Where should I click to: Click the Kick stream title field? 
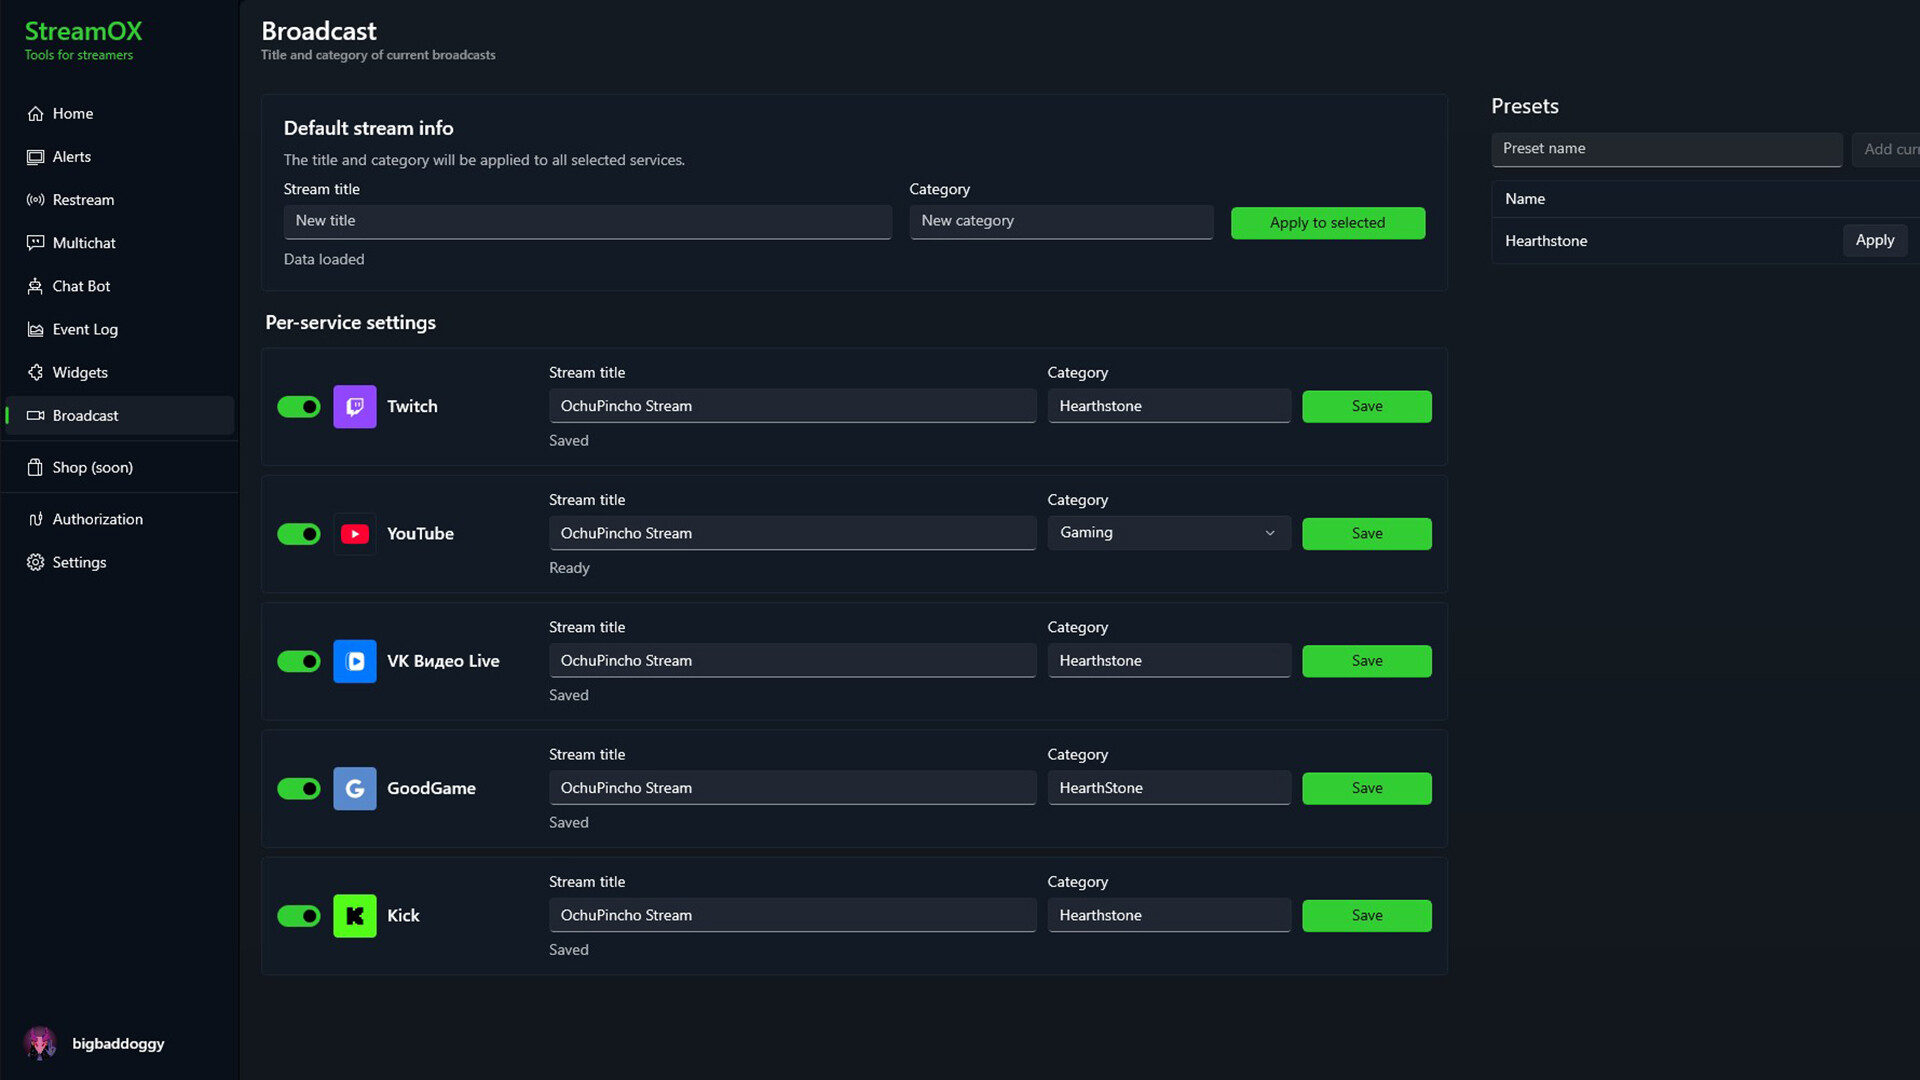792,915
